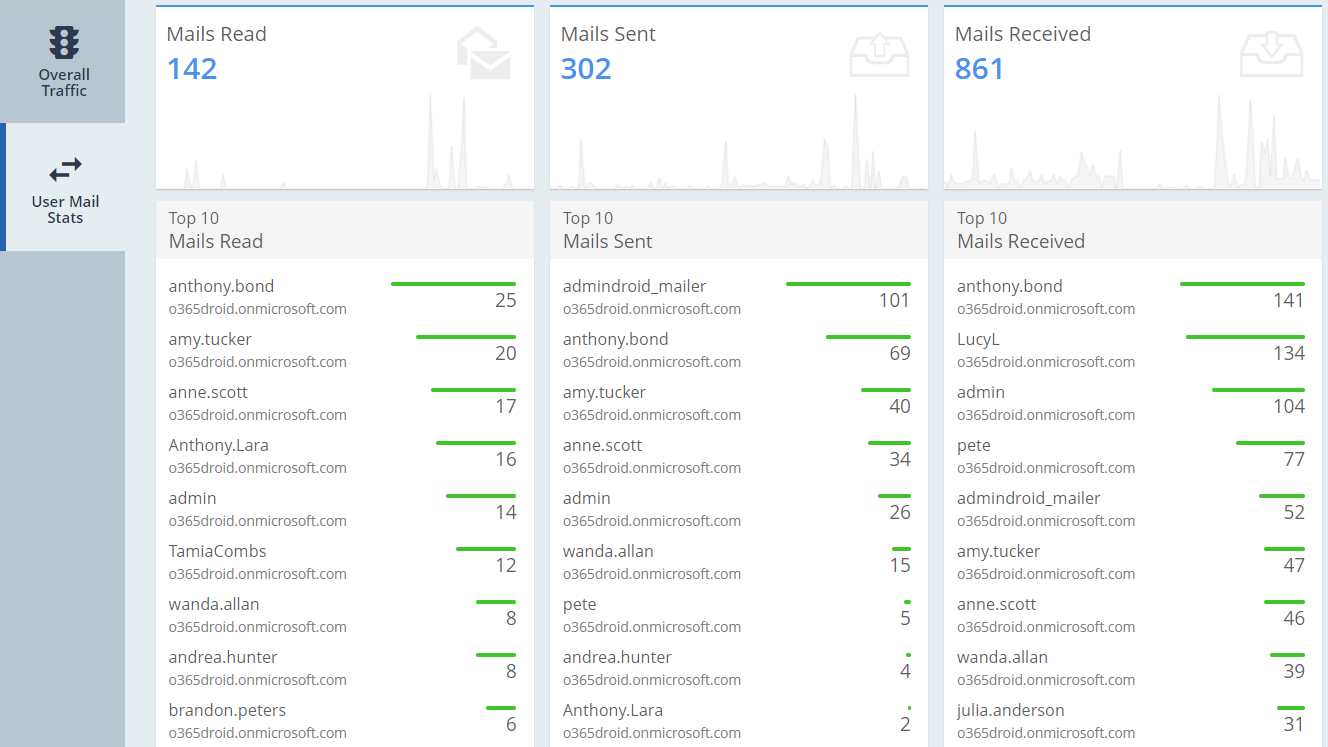
Task: Click the green bar for pete's received mails
Action: pos(1270,443)
